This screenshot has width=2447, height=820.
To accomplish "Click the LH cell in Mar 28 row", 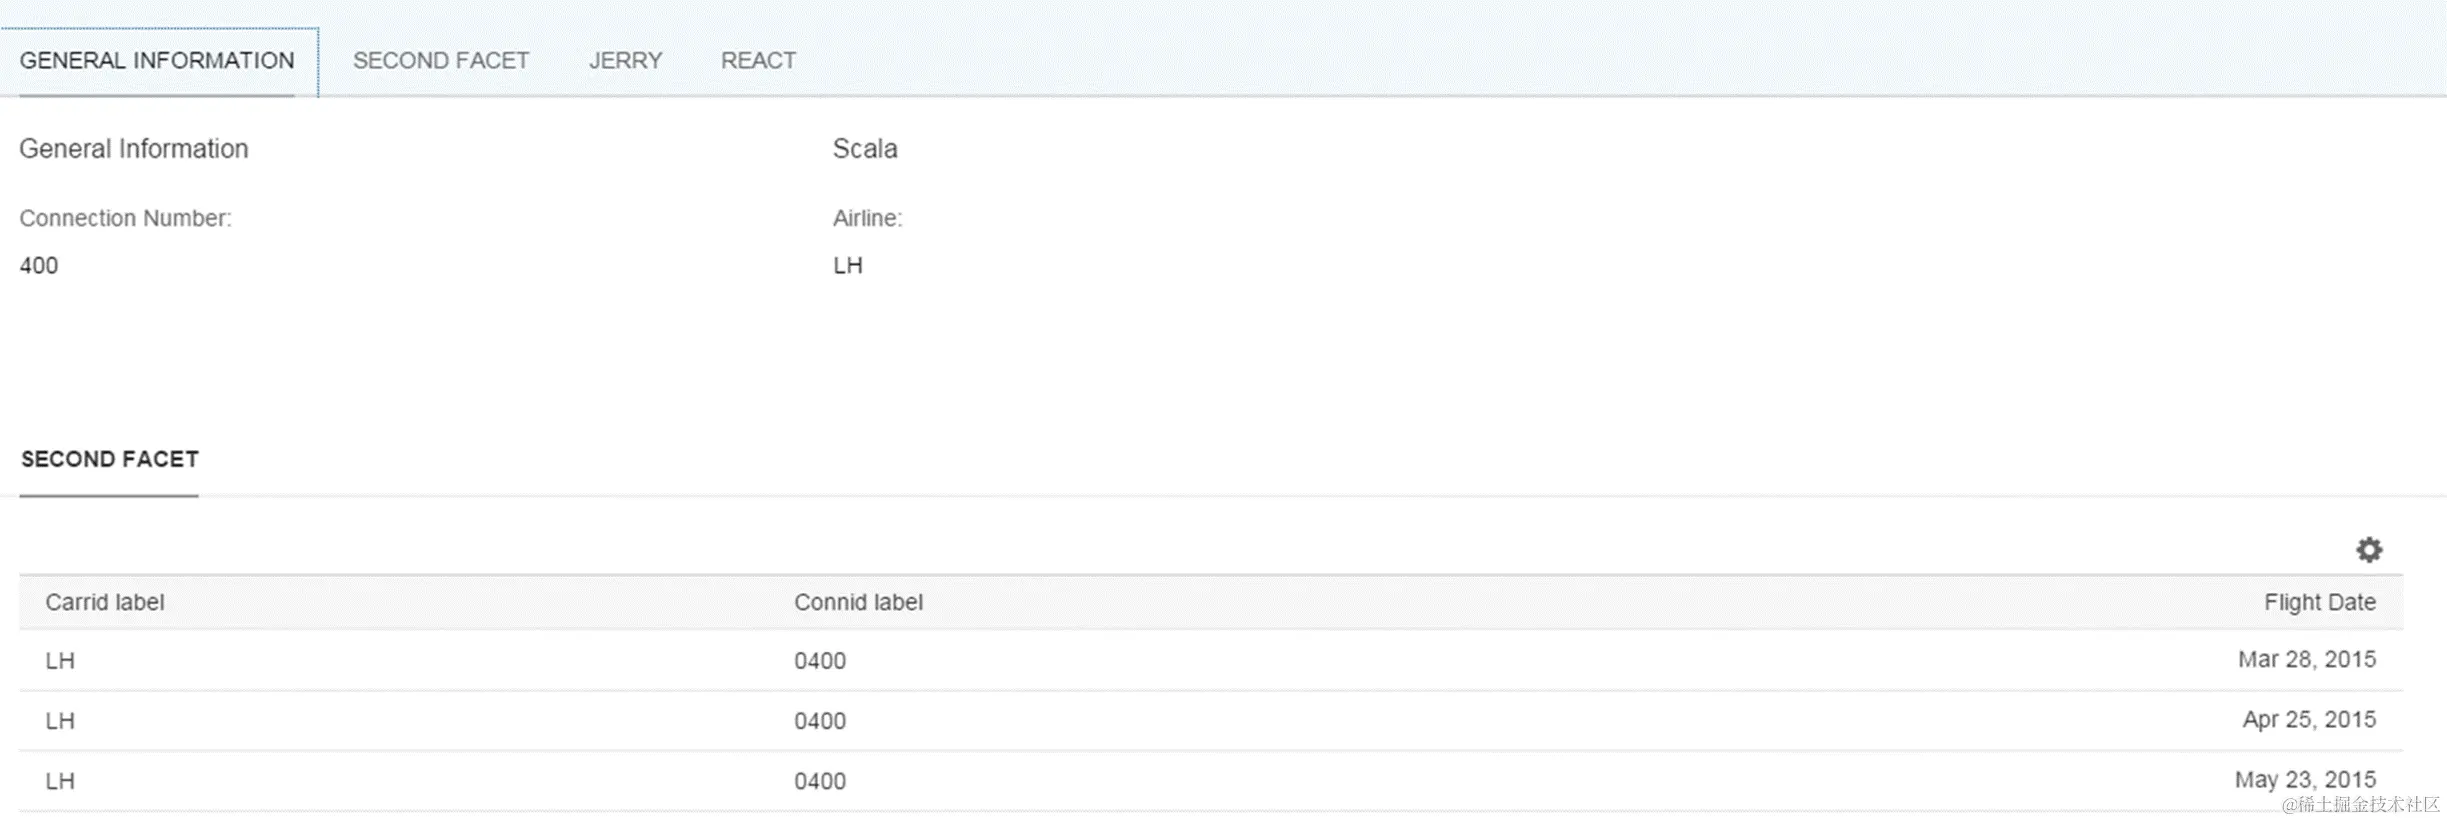I will 60,661.
